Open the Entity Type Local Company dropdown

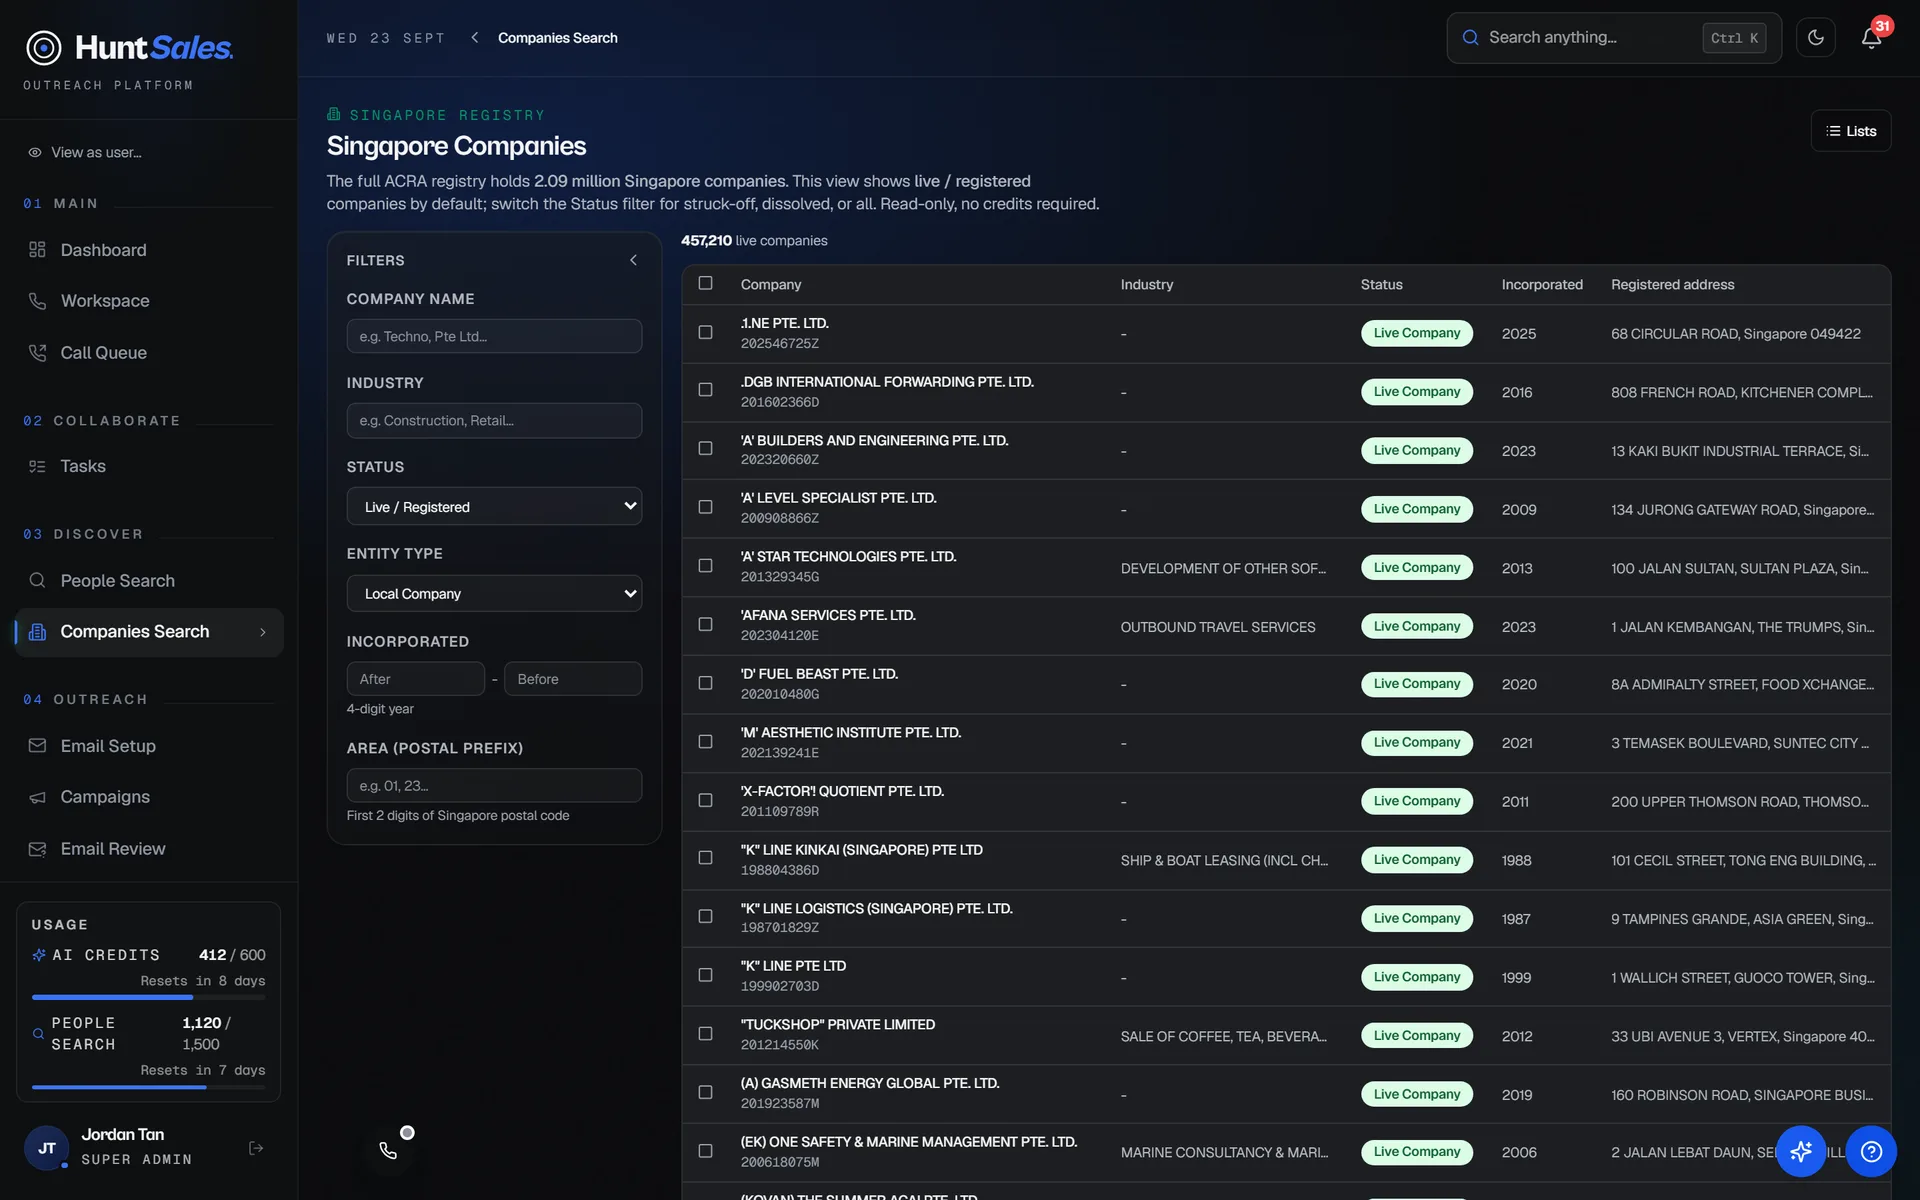pyautogui.click(x=494, y=593)
